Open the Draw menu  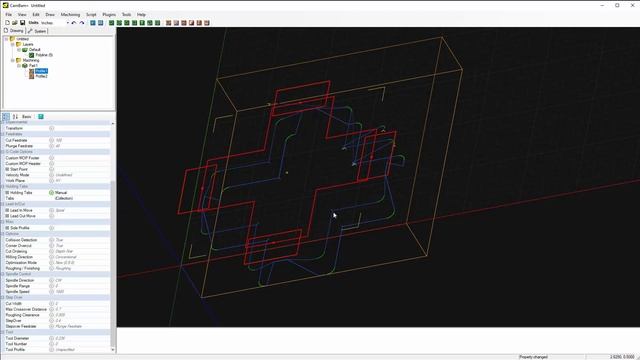[50, 14]
